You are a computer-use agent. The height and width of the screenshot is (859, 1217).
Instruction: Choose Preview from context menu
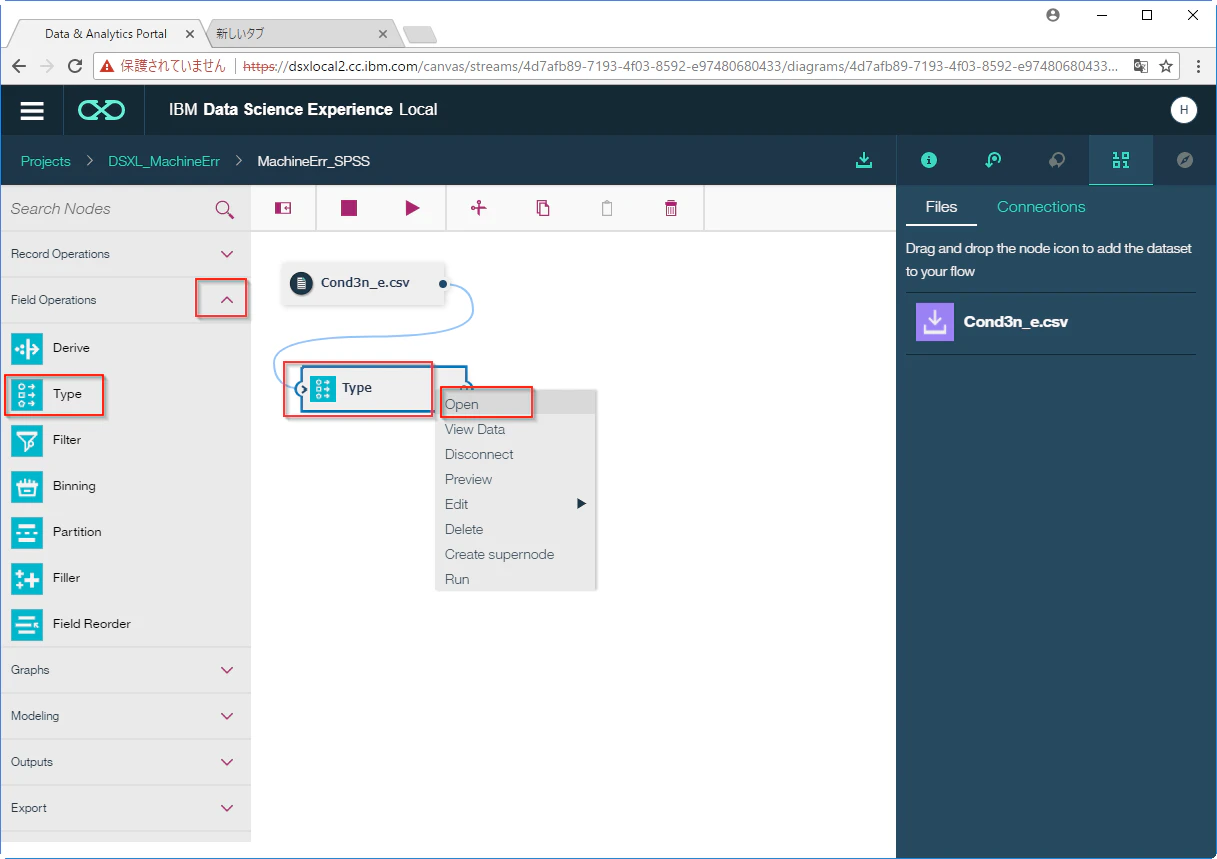(x=516, y=479)
